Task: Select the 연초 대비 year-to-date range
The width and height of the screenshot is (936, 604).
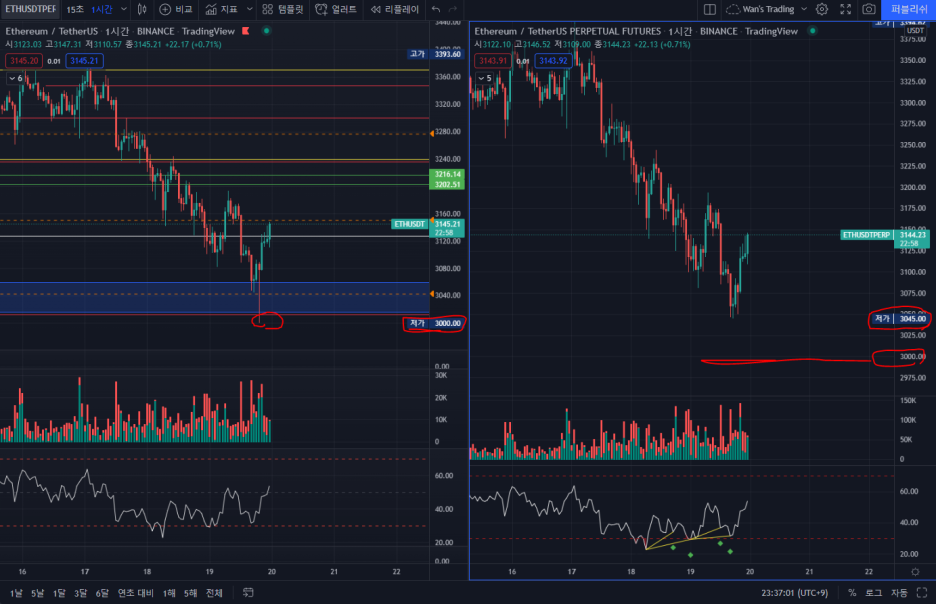Action: 136,593
